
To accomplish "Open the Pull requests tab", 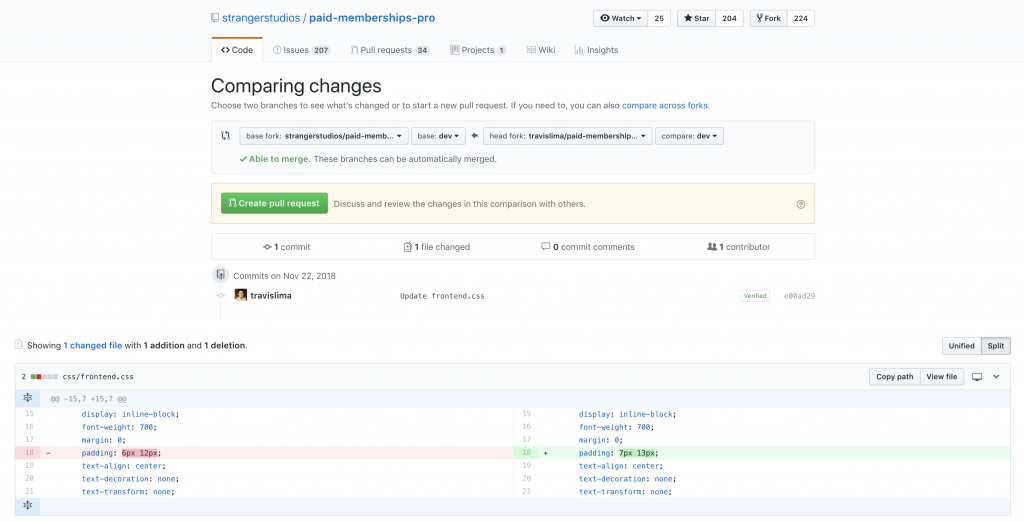I will pyautogui.click(x=390, y=50).
